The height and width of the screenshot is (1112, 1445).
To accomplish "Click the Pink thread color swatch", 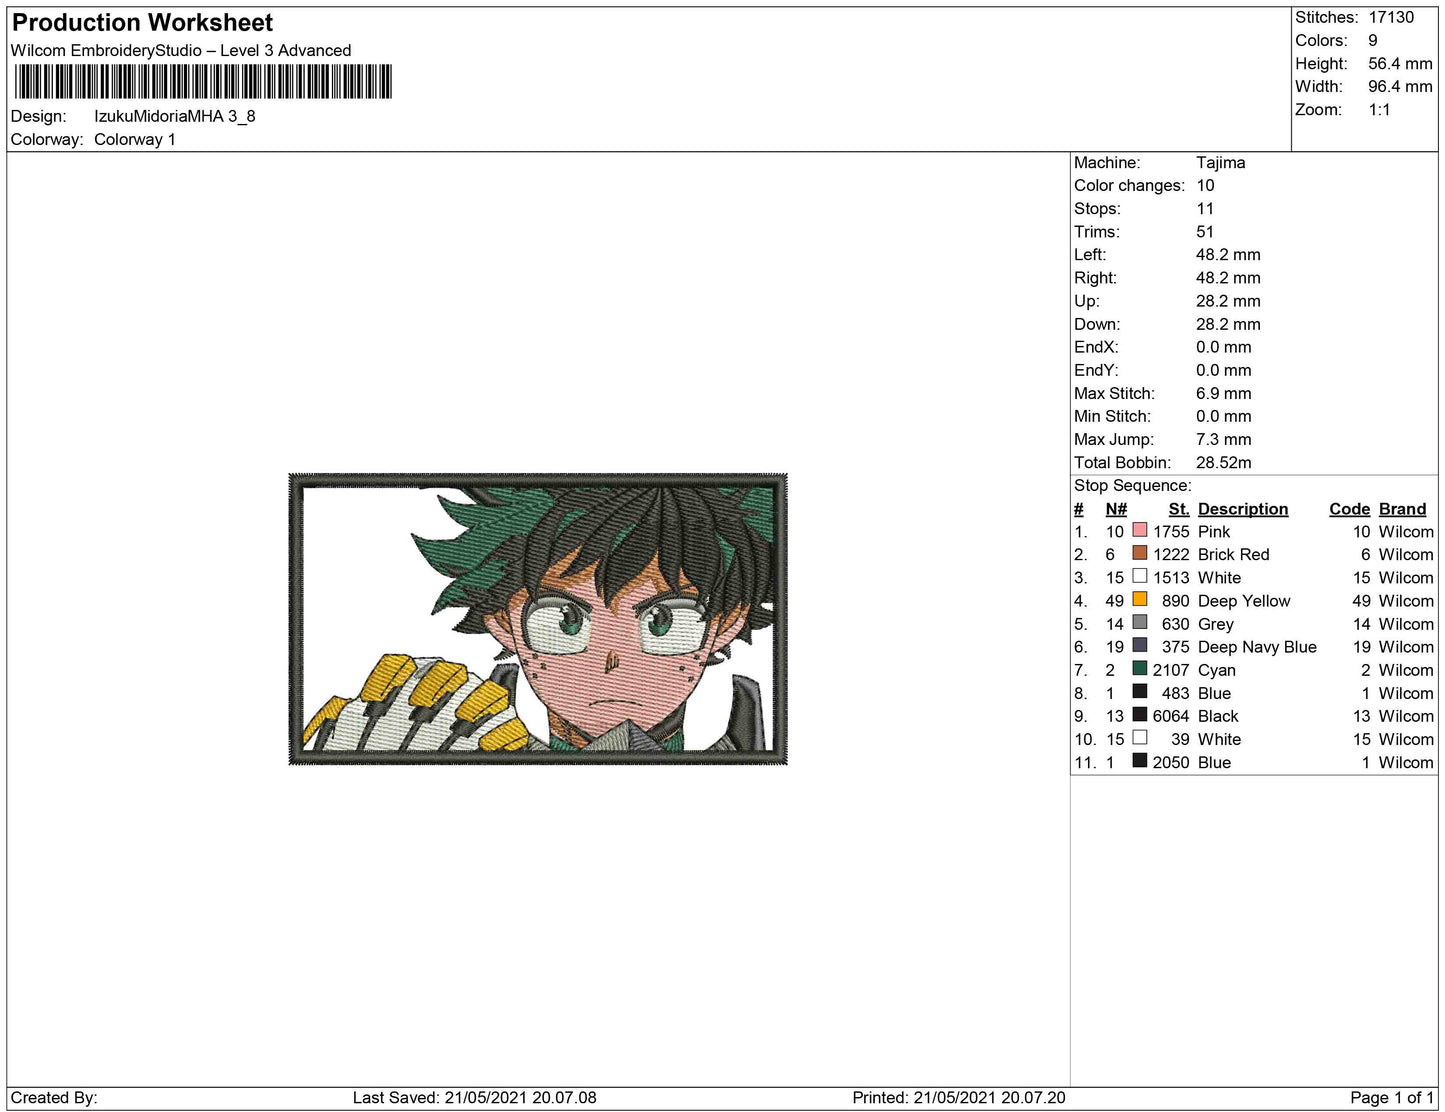I will pos(1139,530).
